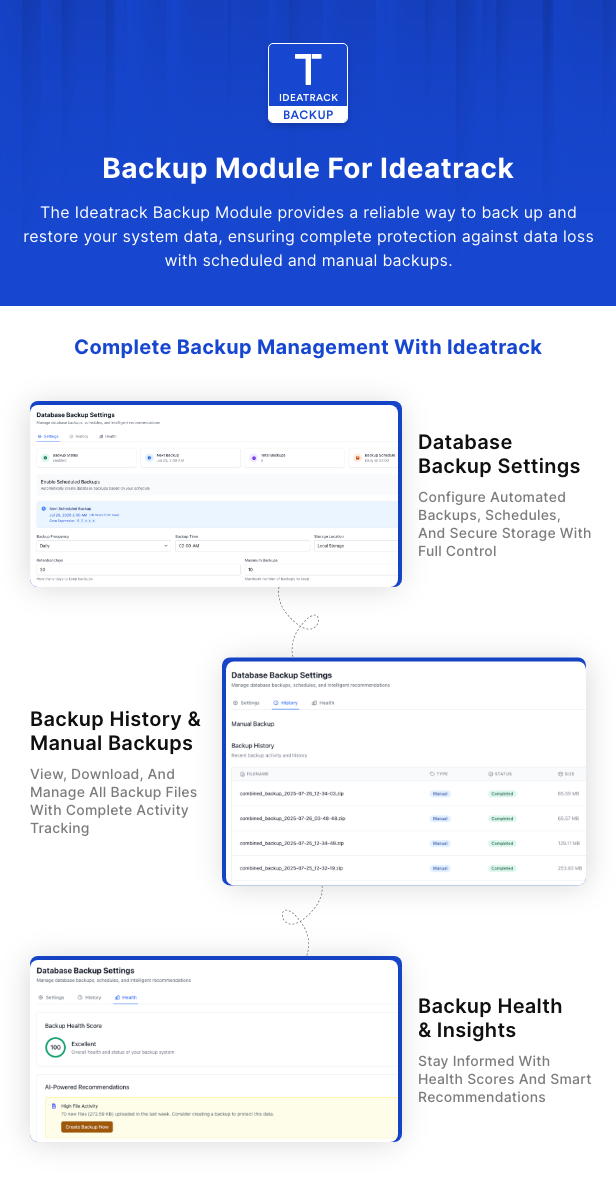
Task: Click the backup settings screenshot thumbnail
Action: click(215, 494)
